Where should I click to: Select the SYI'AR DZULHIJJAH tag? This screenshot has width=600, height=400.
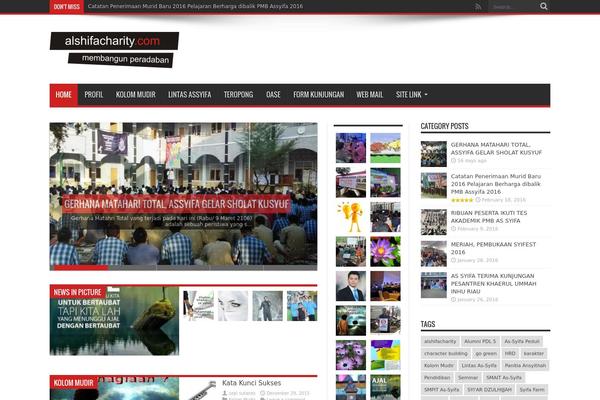click(489, 390)
